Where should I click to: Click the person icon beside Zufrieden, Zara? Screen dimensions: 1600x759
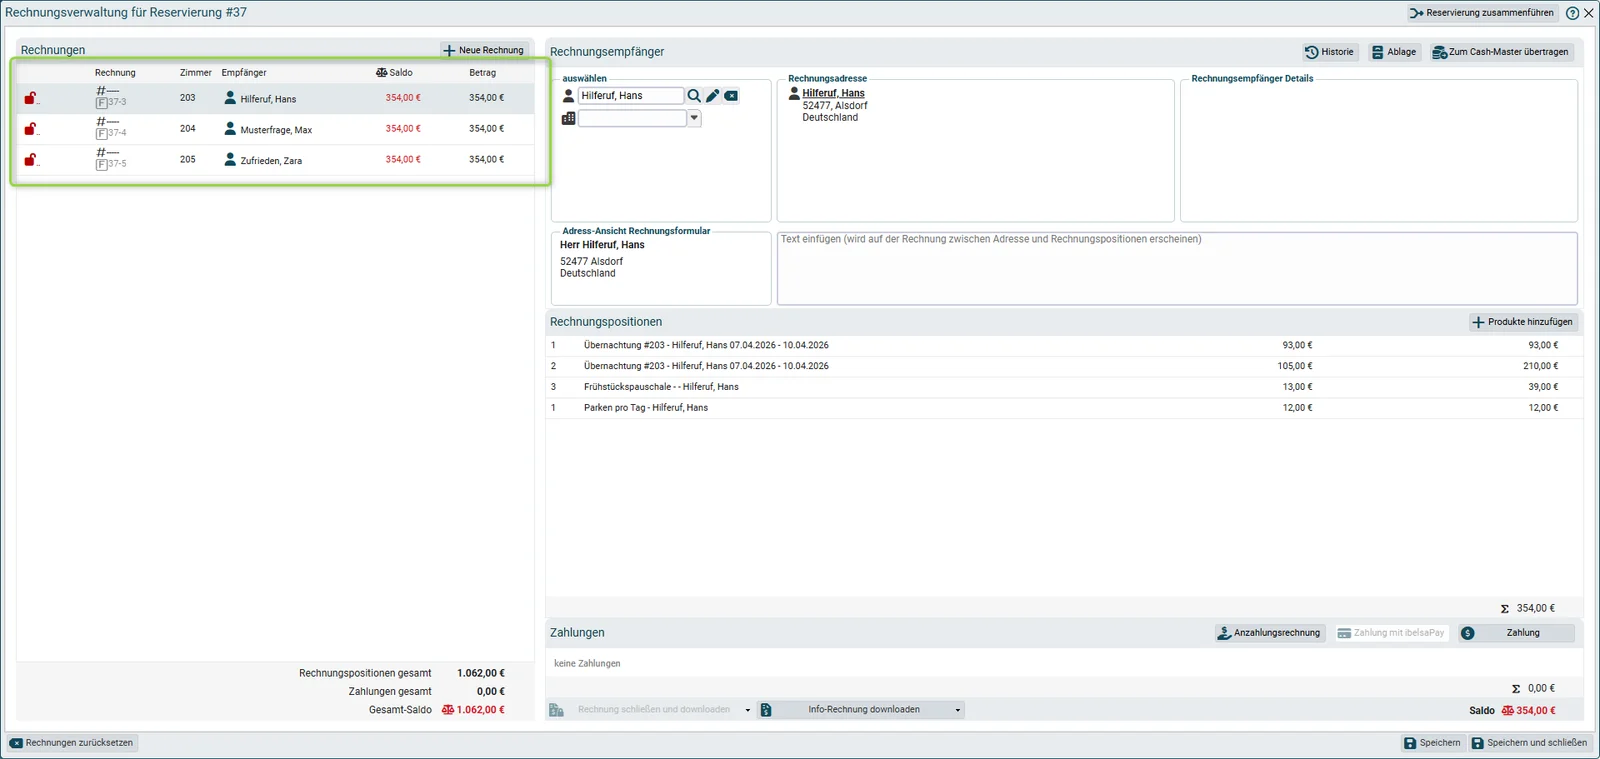[x=230, y=160]
